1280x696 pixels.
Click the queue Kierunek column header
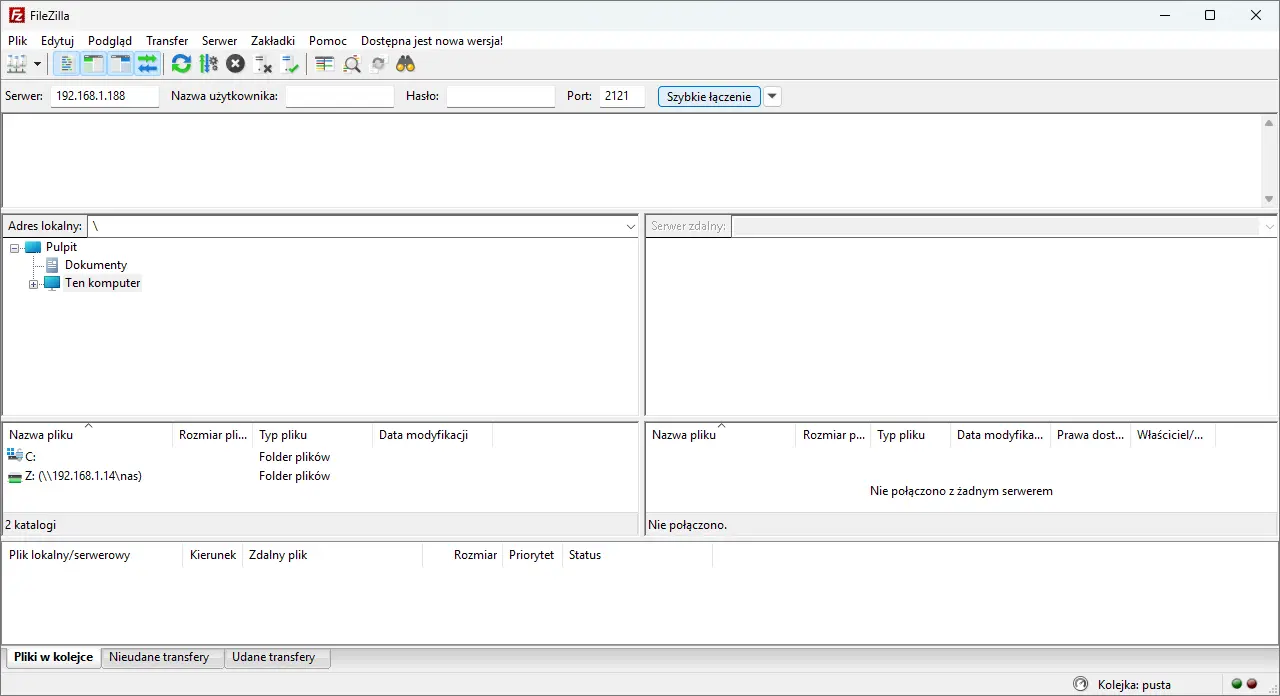point(212,555)
